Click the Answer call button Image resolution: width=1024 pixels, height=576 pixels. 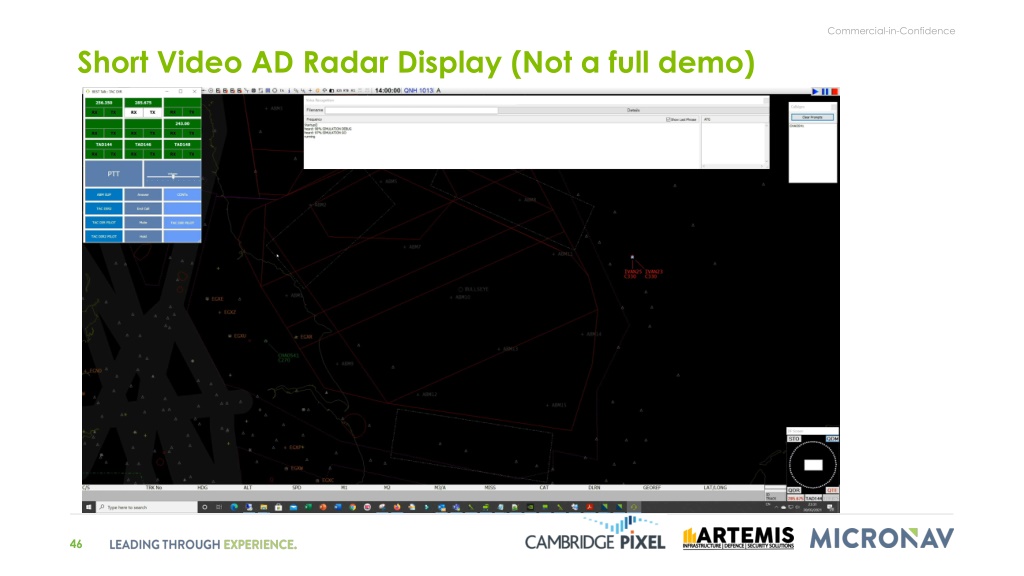tap(143, 195)
